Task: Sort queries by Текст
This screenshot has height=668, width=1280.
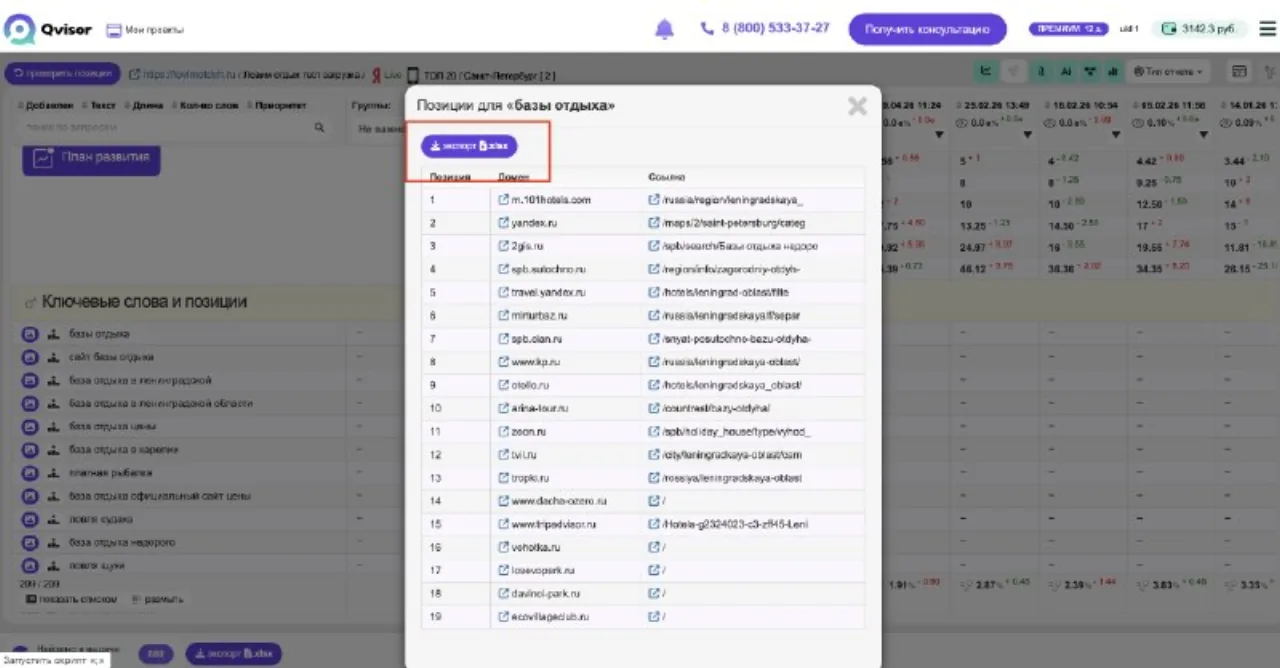Action: click(98, 105)
